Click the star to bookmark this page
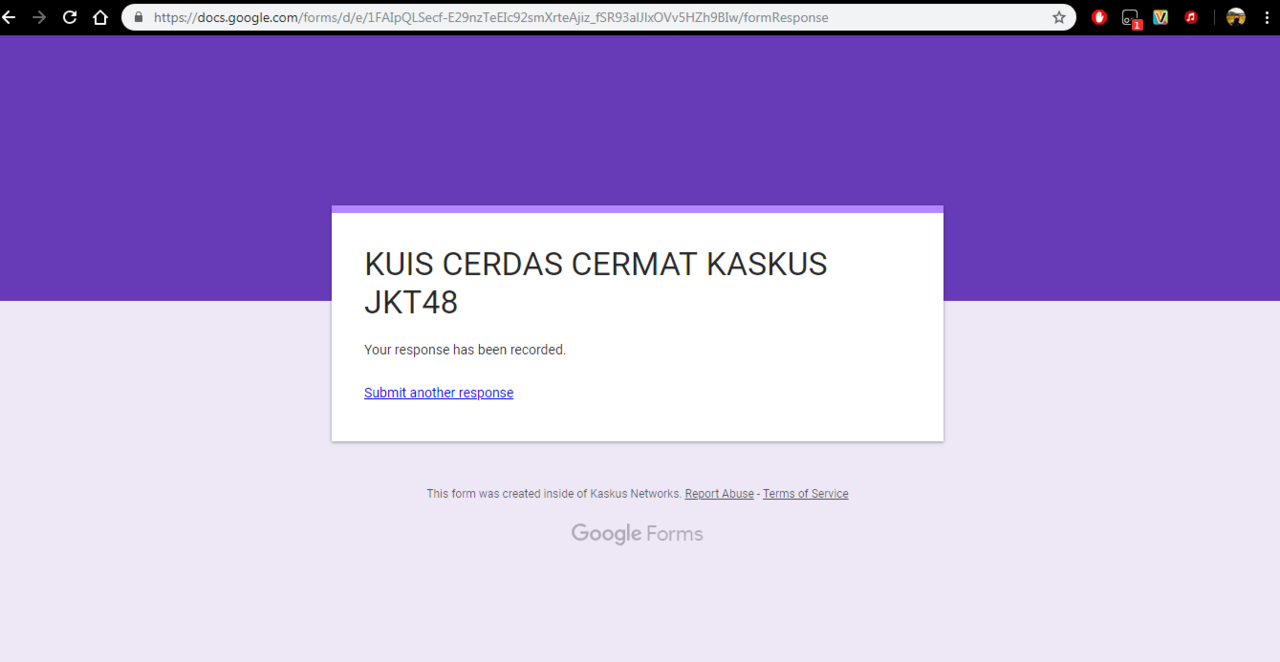 [x=1058, y=17]
